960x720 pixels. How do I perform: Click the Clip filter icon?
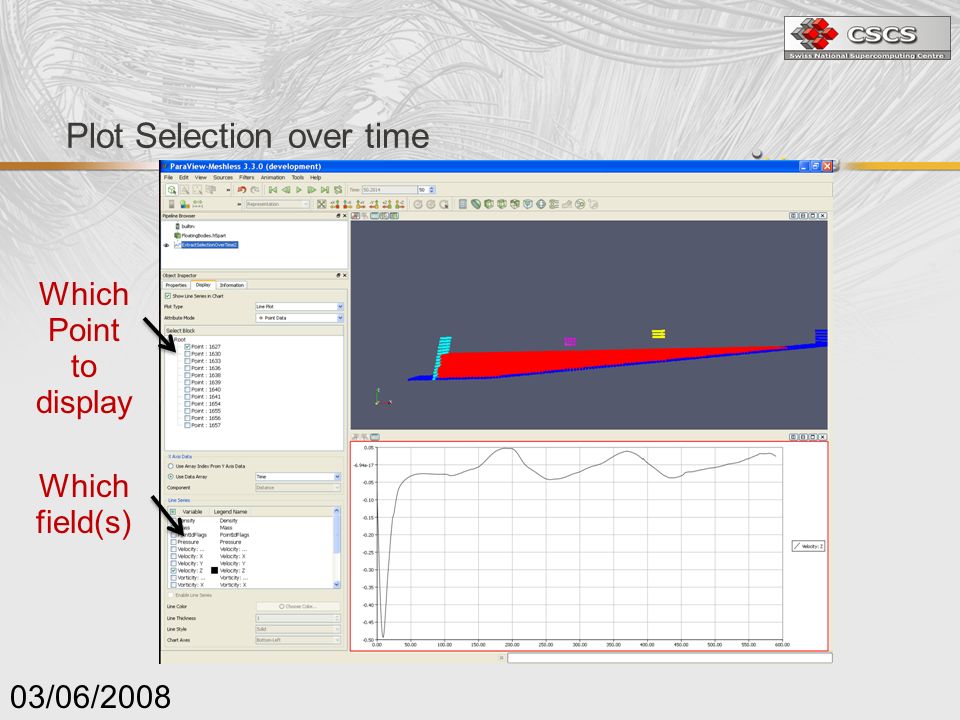pos(489,204)
